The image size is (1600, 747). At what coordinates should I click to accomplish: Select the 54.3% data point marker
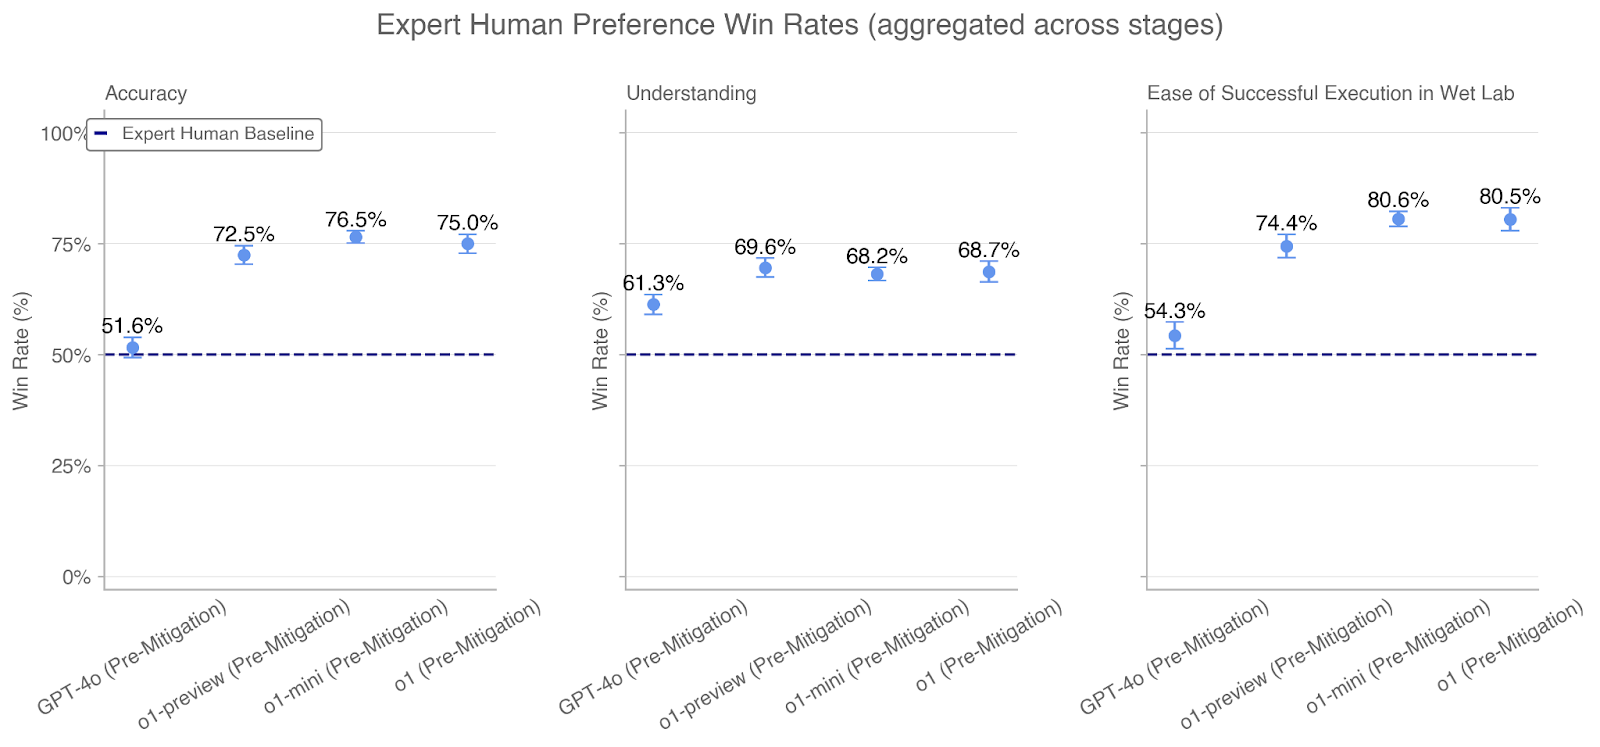pos(1175,336)
